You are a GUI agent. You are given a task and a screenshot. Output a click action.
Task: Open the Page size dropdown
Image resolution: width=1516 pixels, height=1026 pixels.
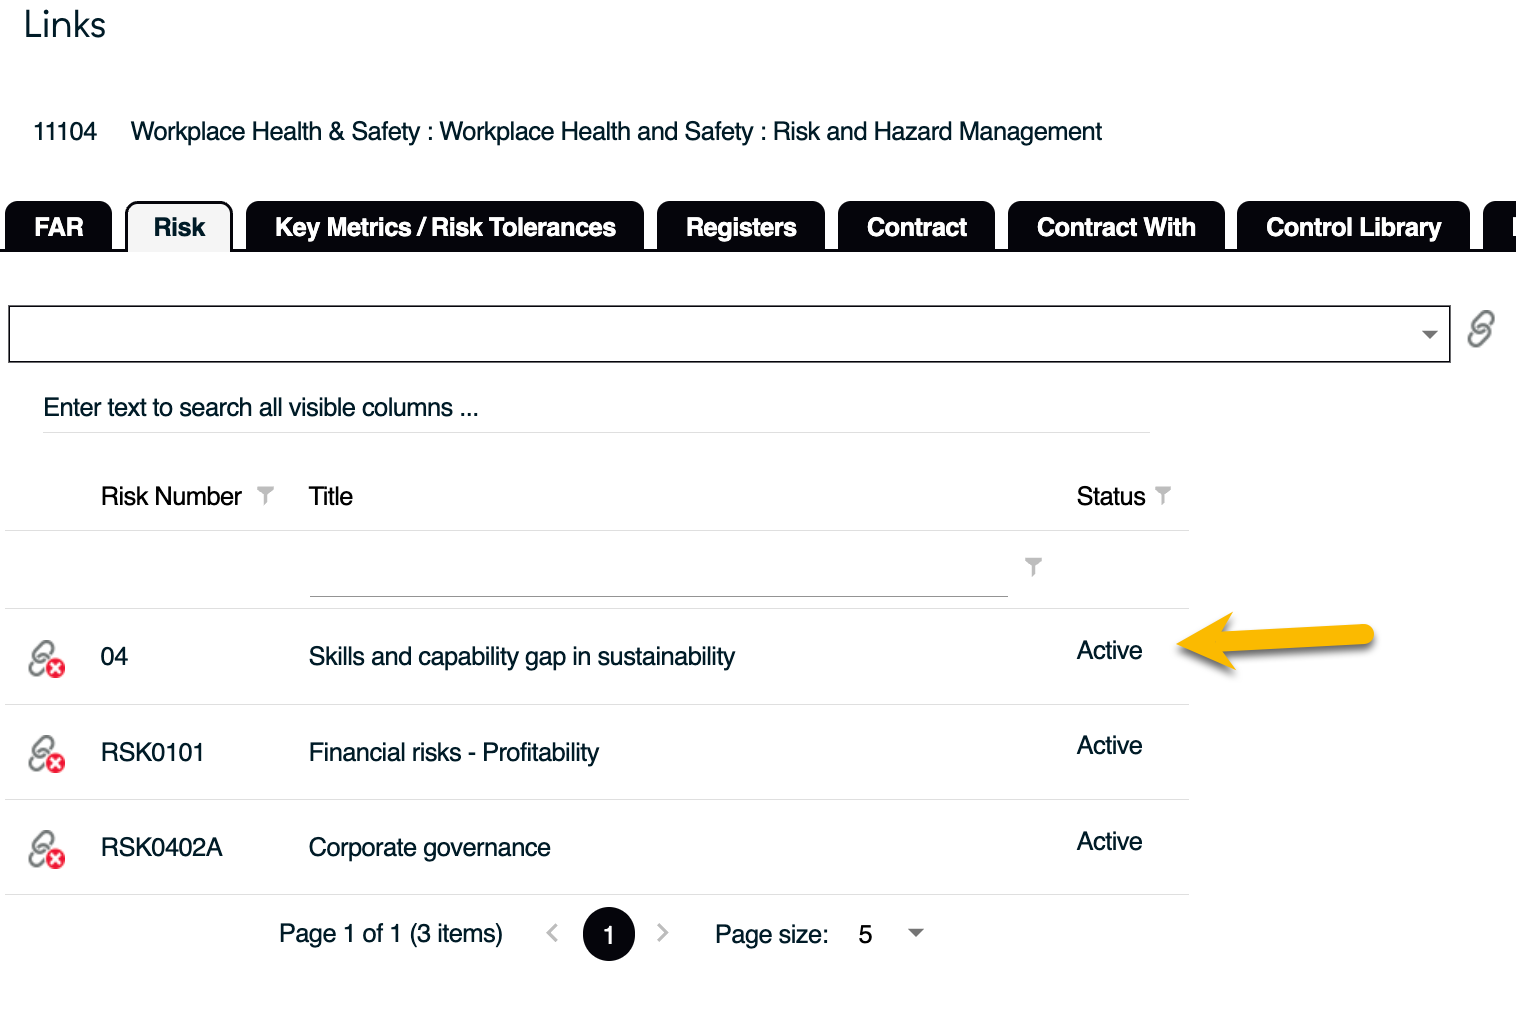[915, 933]
